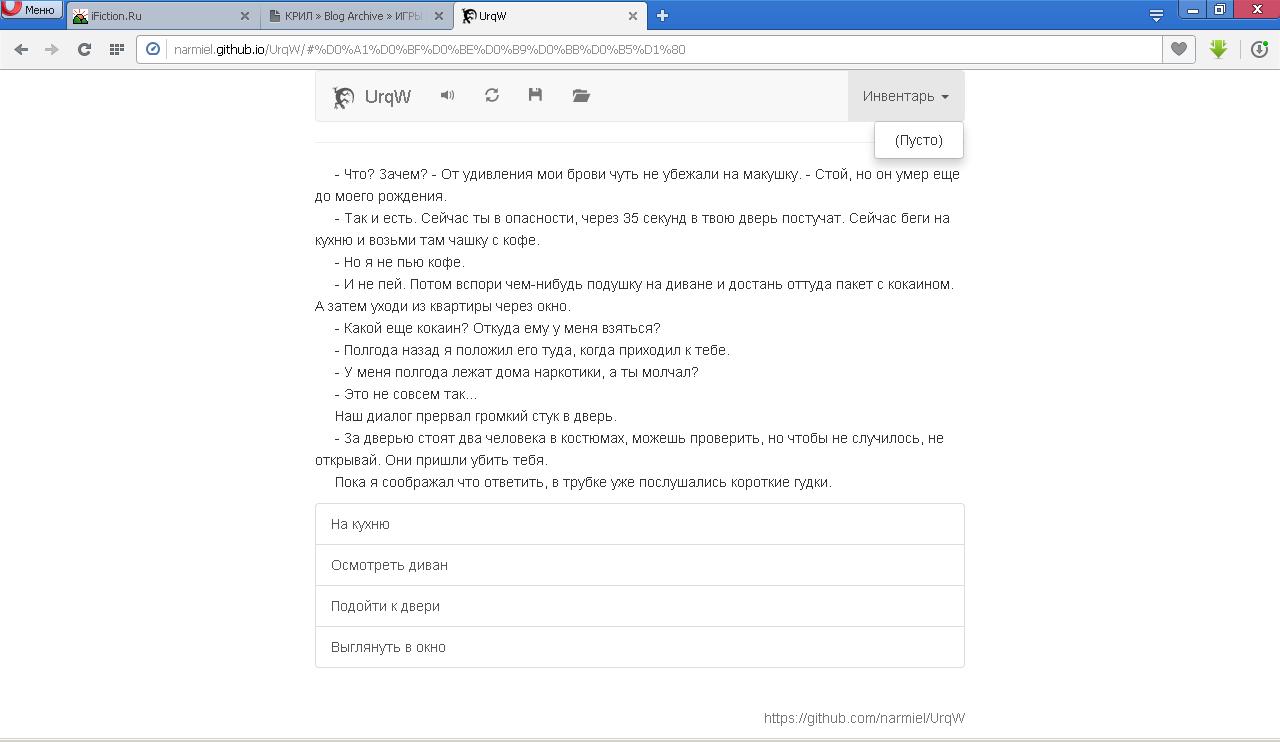Click the green download arrow extension icon
The height and width of the screenshot is (742, 1280).
coord(1218,49)
